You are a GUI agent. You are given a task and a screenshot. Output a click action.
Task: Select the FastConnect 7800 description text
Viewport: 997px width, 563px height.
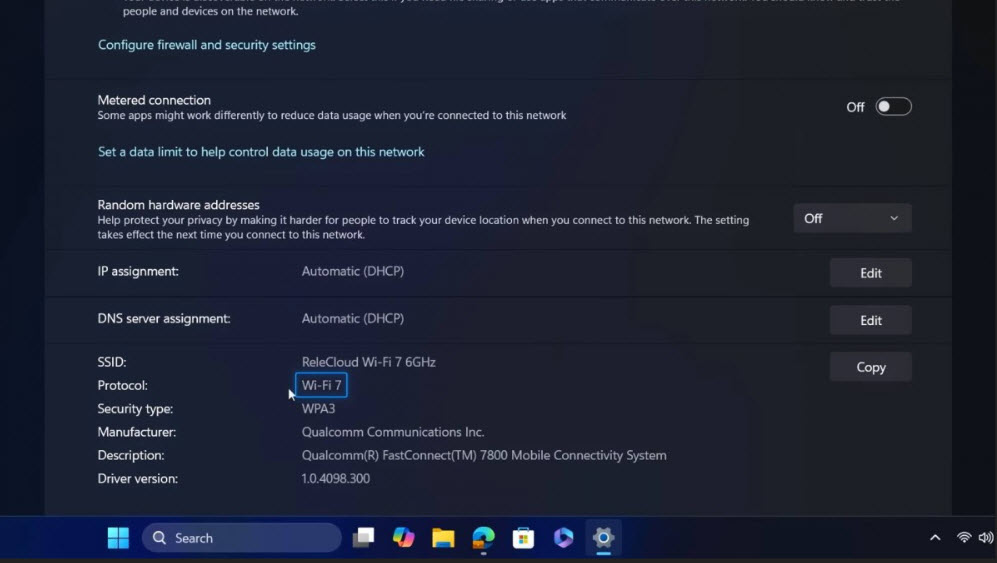pyautogui.click(x=484, y=455)
